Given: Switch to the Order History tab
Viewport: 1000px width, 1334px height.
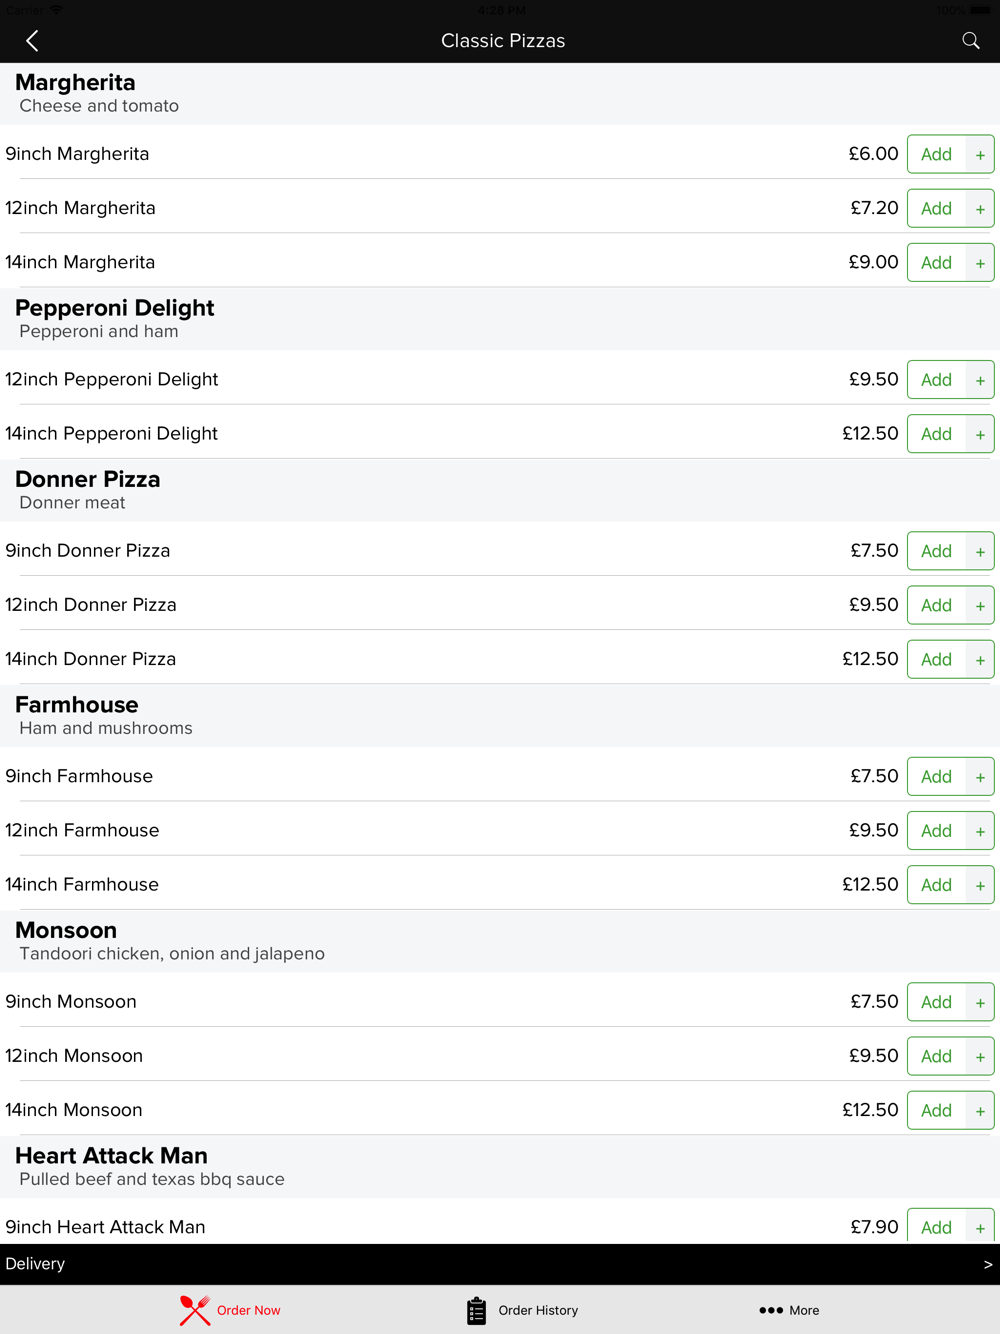Looking at the screenshot, I should click(538, 1310).
